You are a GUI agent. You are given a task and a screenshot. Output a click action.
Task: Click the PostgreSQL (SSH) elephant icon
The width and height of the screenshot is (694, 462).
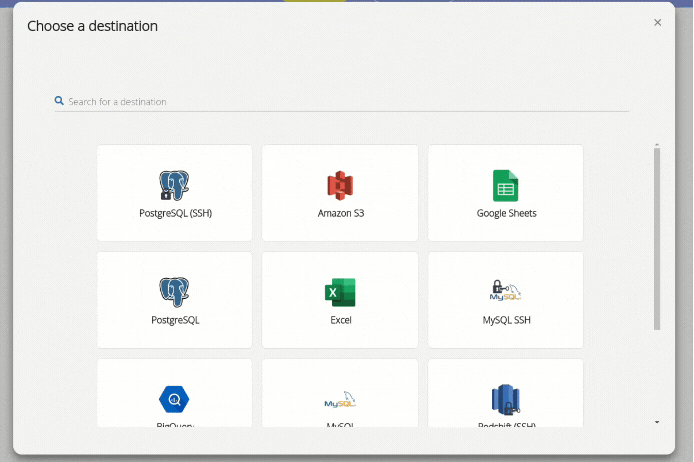tap(174, 186)
